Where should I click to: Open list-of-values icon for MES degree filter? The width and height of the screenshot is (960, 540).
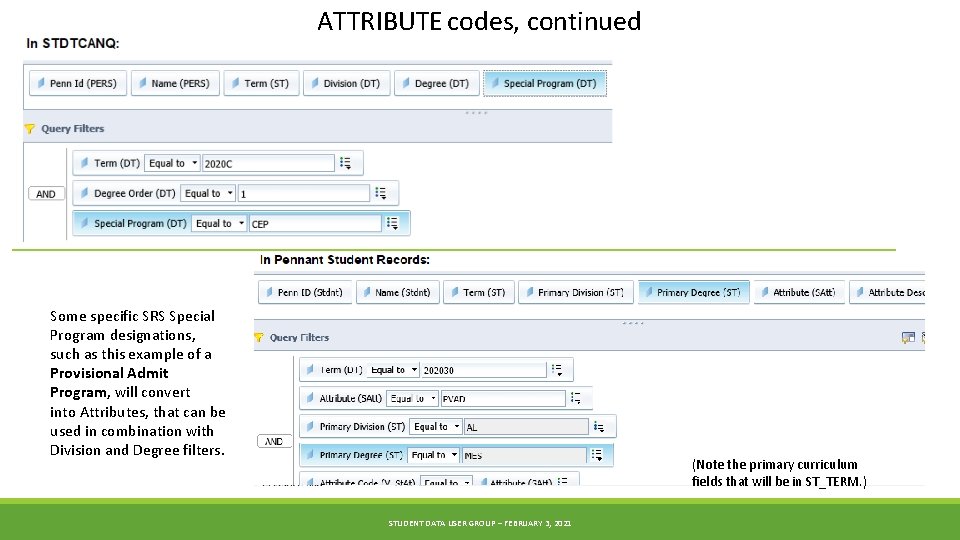[596, 454]
